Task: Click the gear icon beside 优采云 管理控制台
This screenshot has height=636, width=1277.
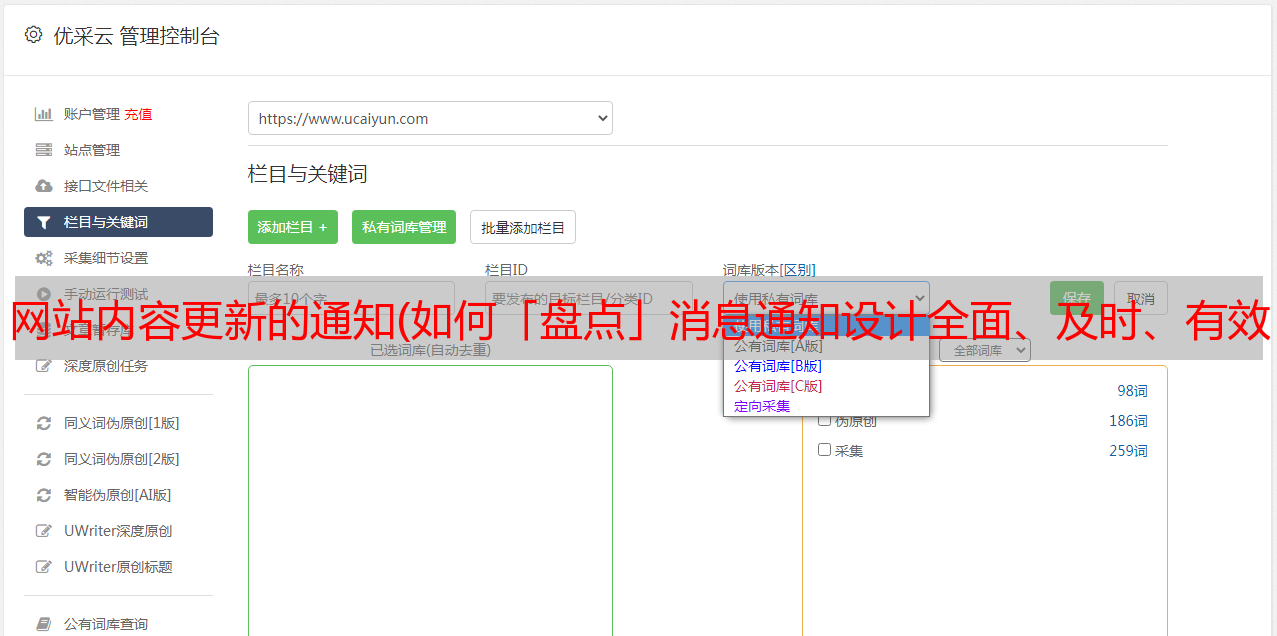Action: (x=34, y=35)
